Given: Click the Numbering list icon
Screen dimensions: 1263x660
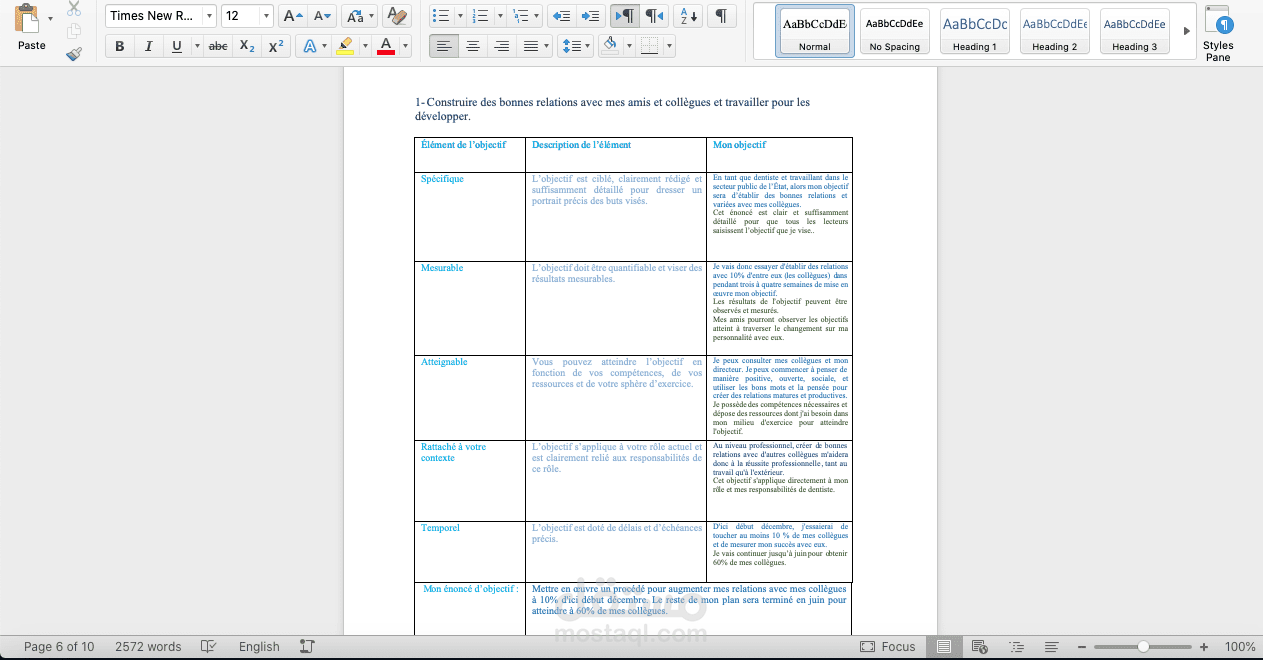Looking at the screenshot, I should [480, 16].
